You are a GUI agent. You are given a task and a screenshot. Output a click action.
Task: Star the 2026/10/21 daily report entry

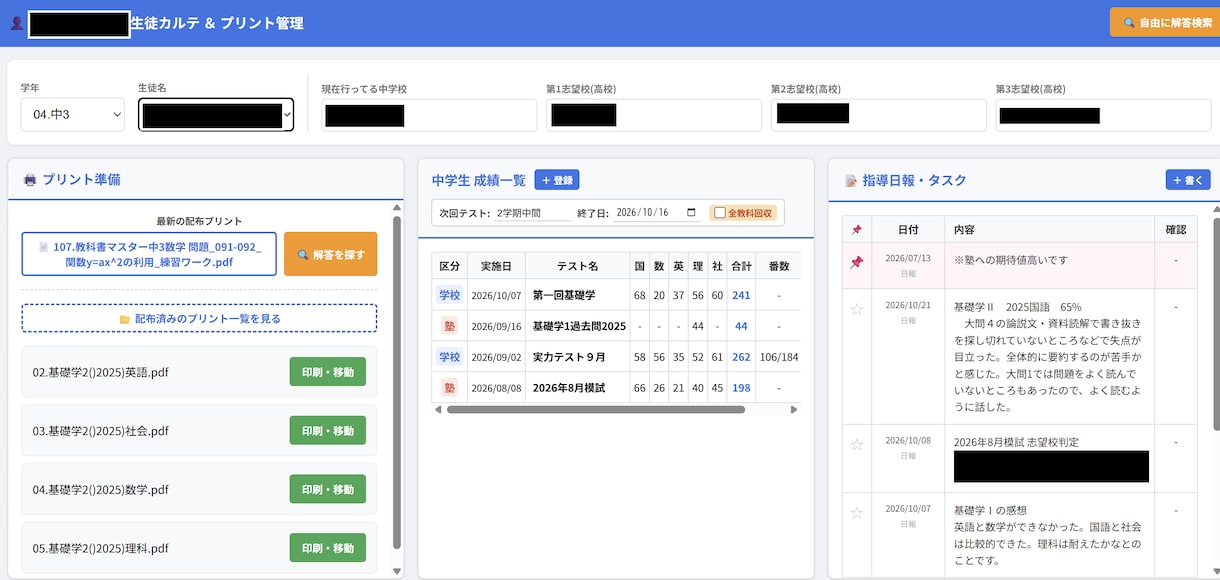click(856, 310)
